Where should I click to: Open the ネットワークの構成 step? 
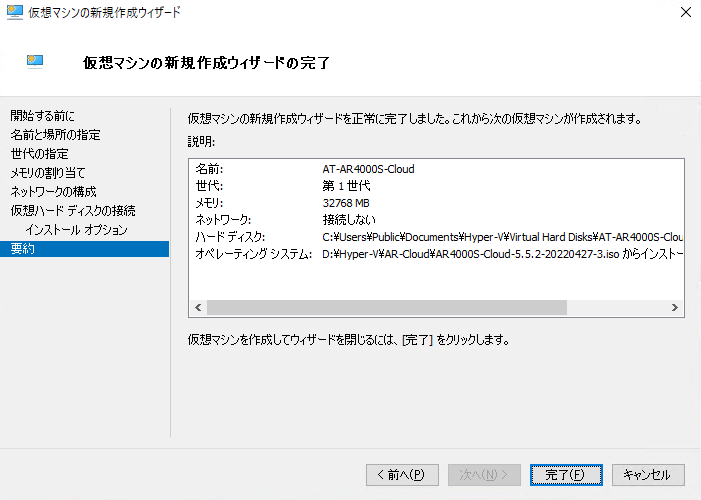coord(53,192)
